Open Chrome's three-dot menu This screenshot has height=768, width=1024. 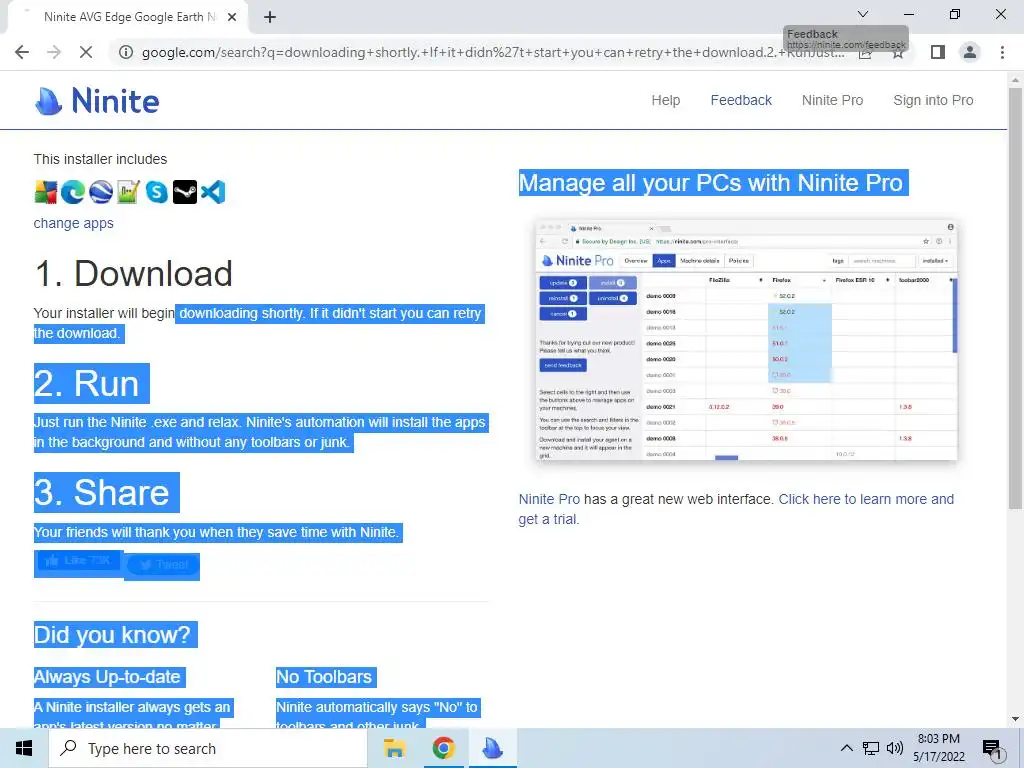click(x=1002, y=52)
